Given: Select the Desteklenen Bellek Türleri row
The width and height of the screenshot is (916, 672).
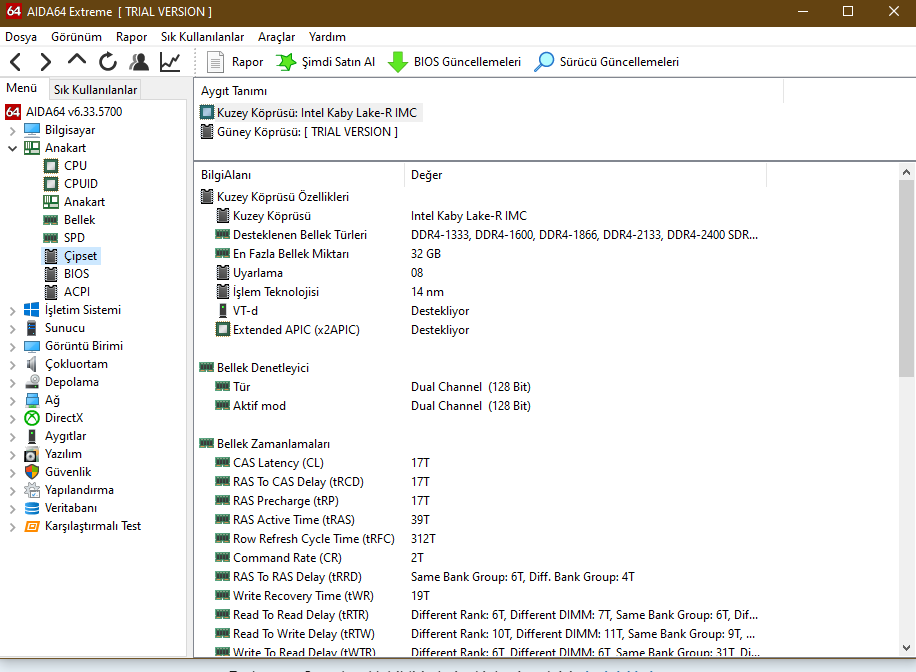Looking at the screenshot, I should [479, 235].
